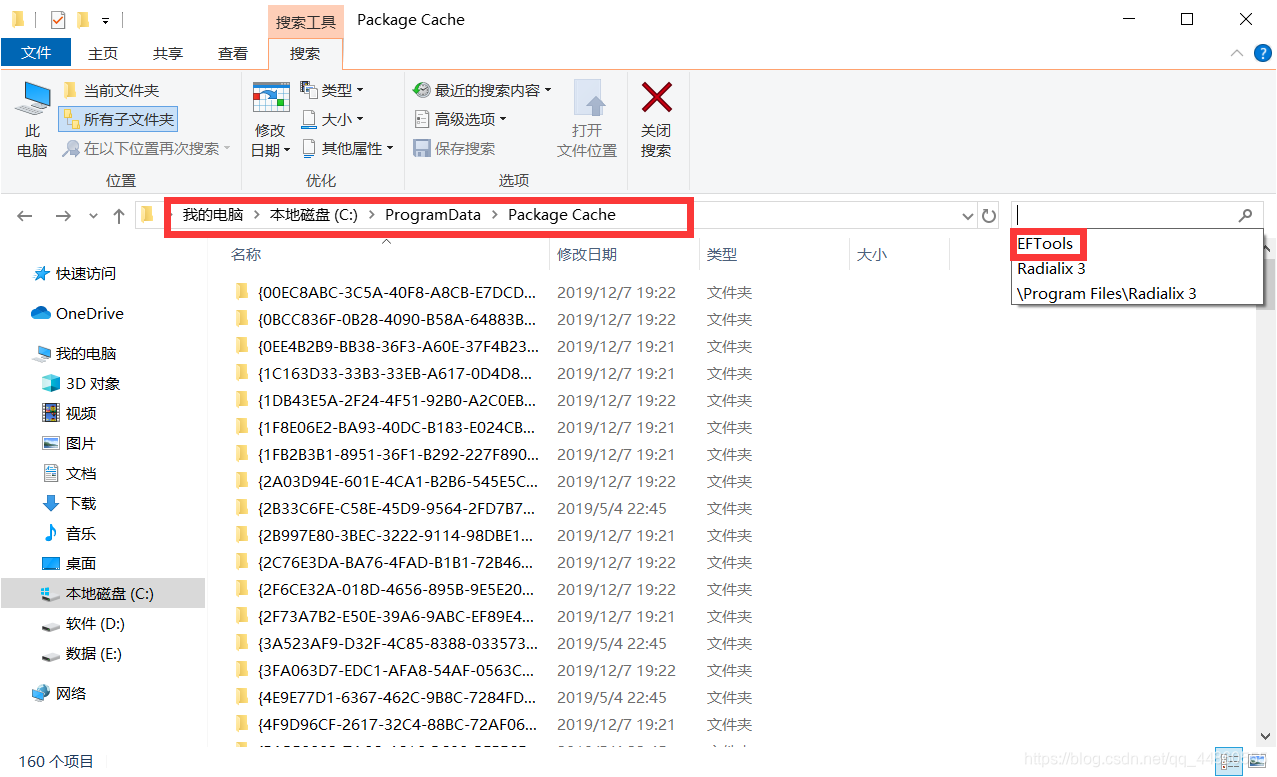Click inside the search box
1277x777 pixels.
1124,215
